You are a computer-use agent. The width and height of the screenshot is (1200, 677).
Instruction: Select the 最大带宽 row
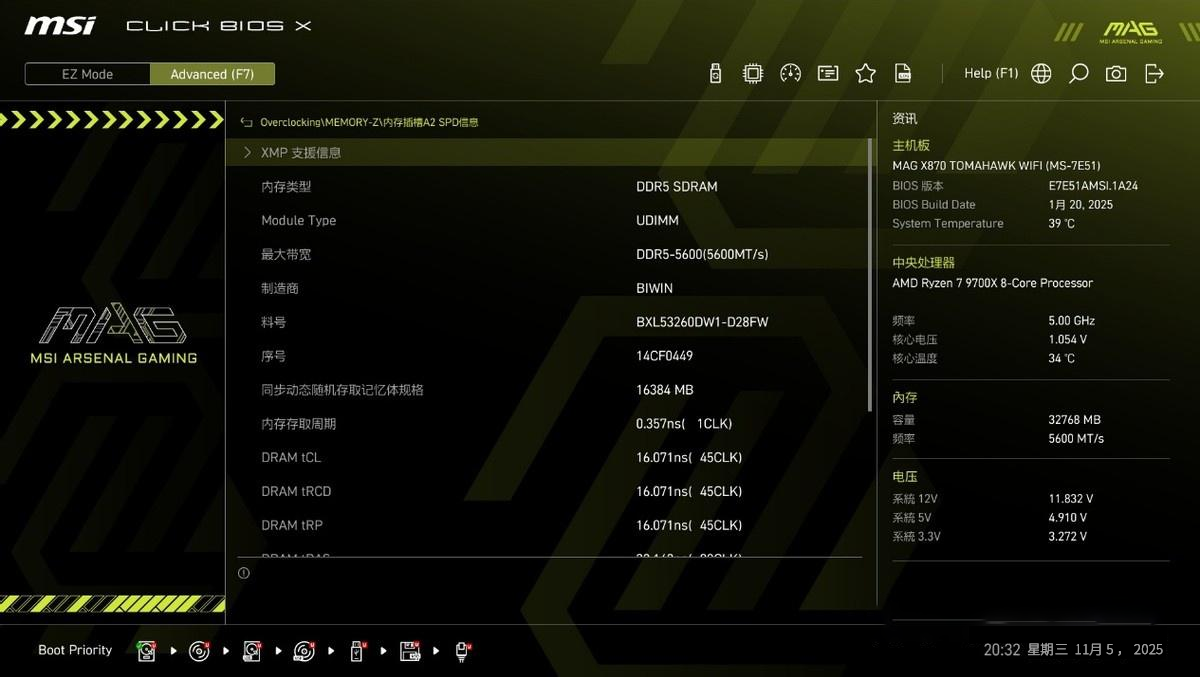549,254
